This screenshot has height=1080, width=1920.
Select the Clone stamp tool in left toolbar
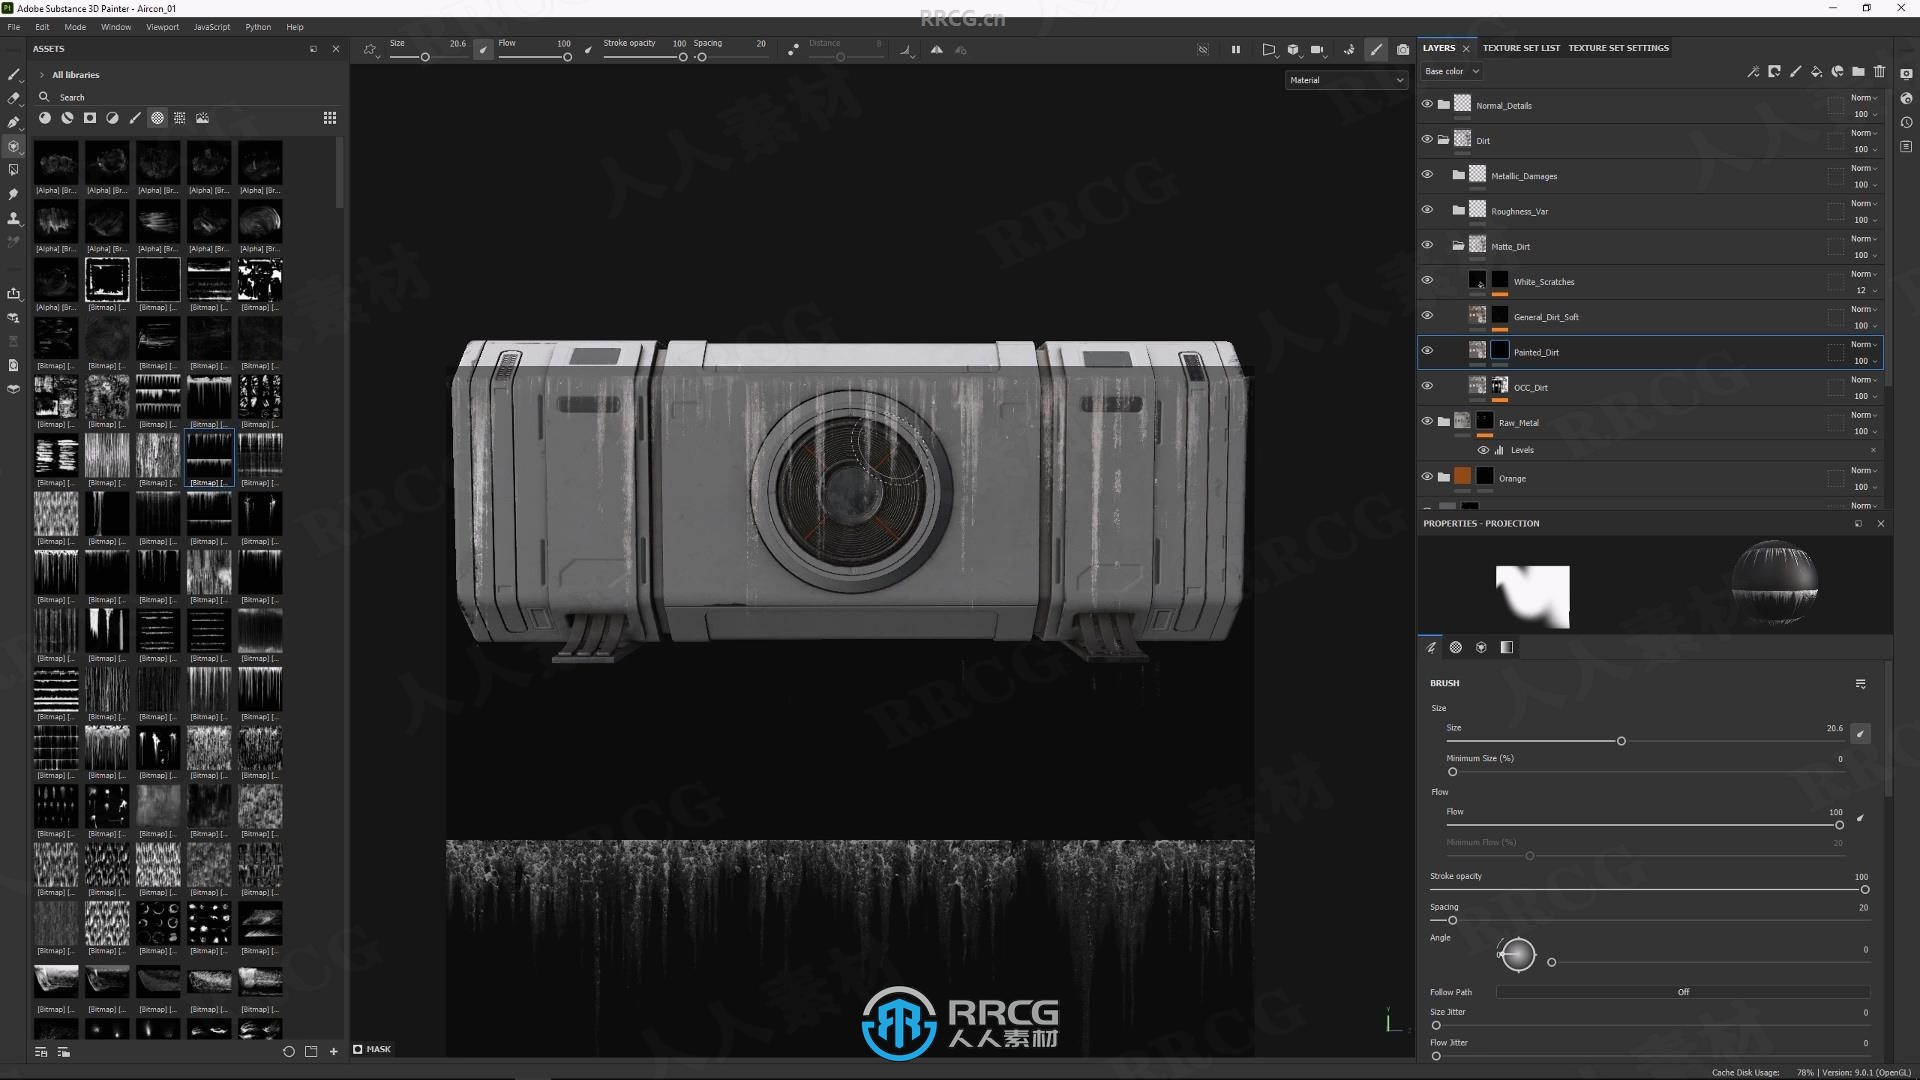[x=13, y=218]
